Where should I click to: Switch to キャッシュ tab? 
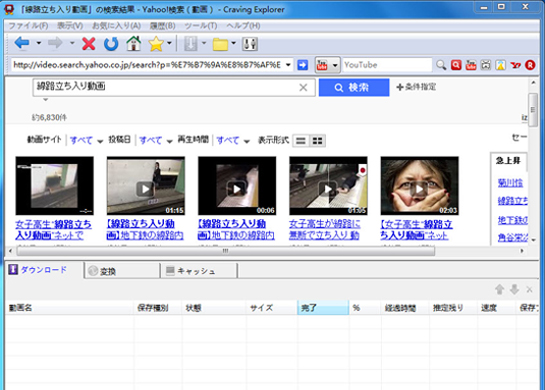199,271
